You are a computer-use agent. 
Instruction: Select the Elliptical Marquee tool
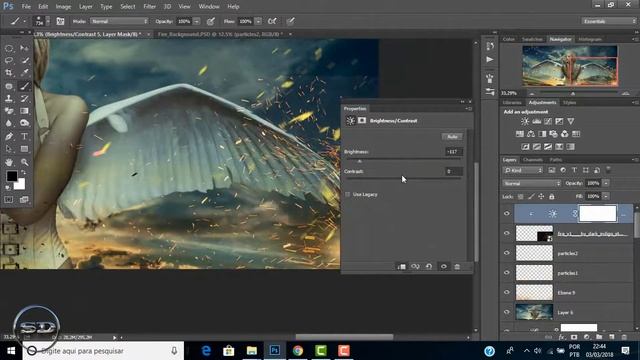(x=9, y=48)
